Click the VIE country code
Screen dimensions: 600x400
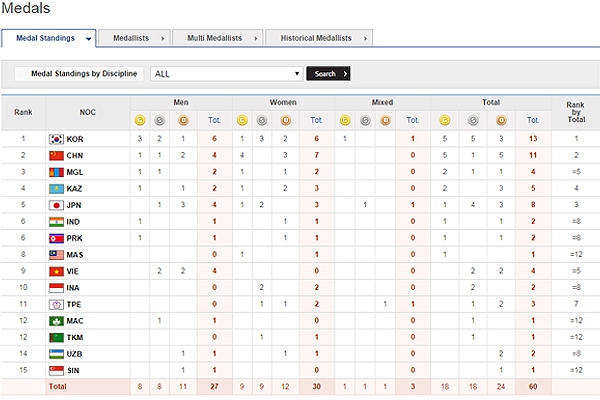(x=73, y=271)
